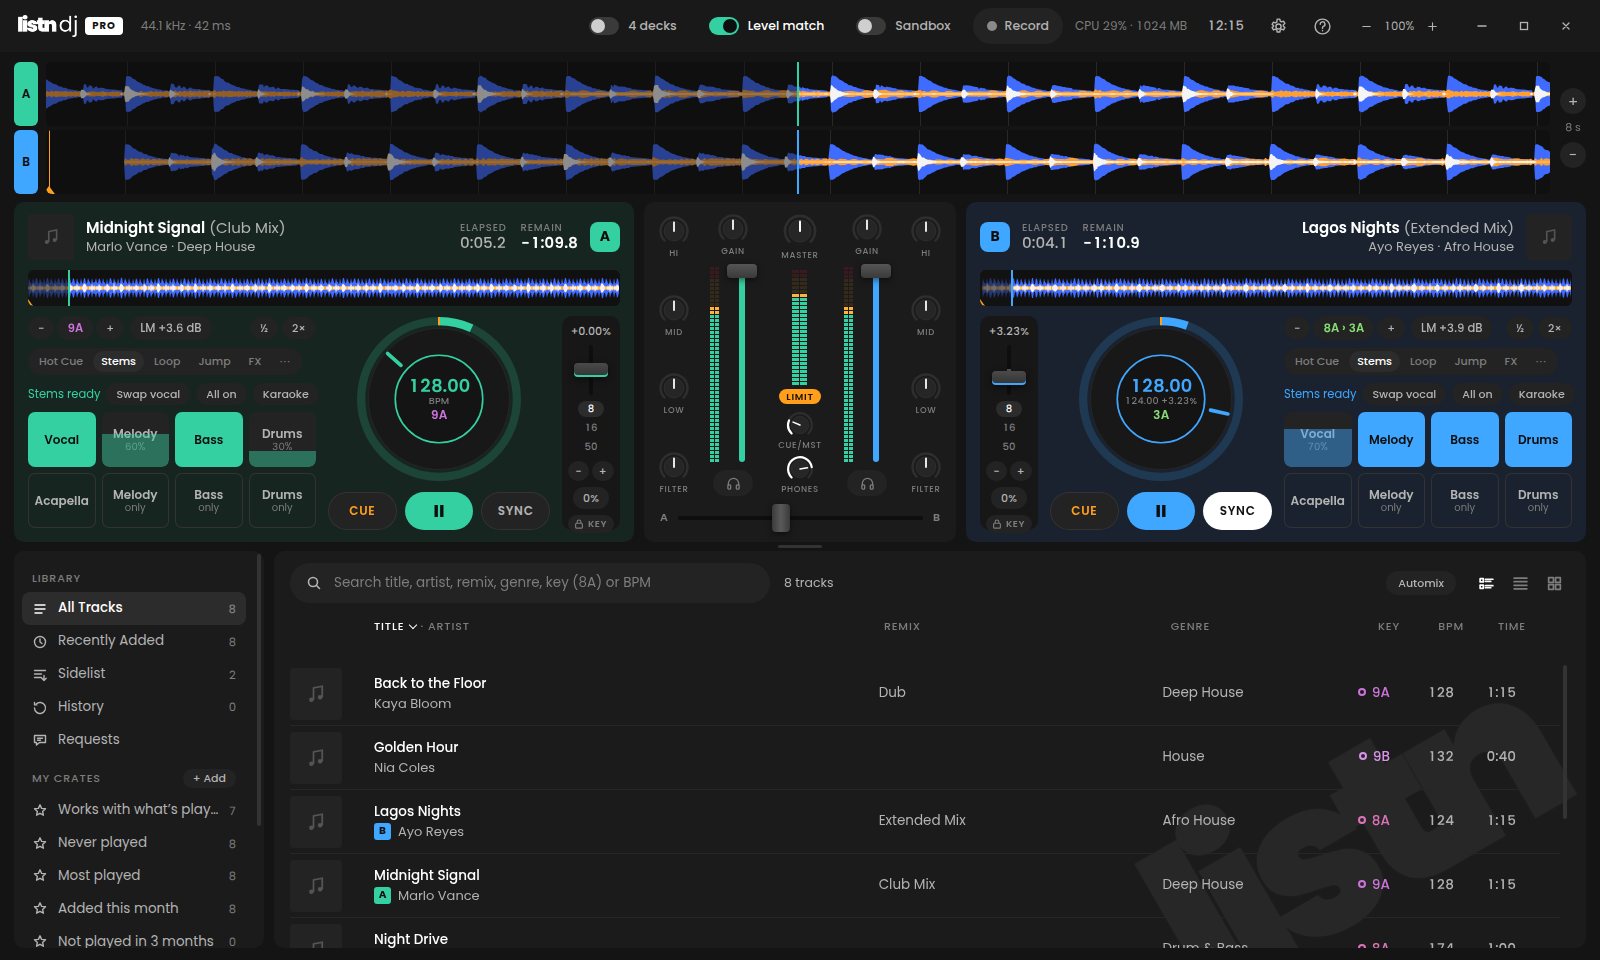The height and width of the screenshot is (960, 1600).
Task: Enable the 4 decks switch
Action: [603, 26]
